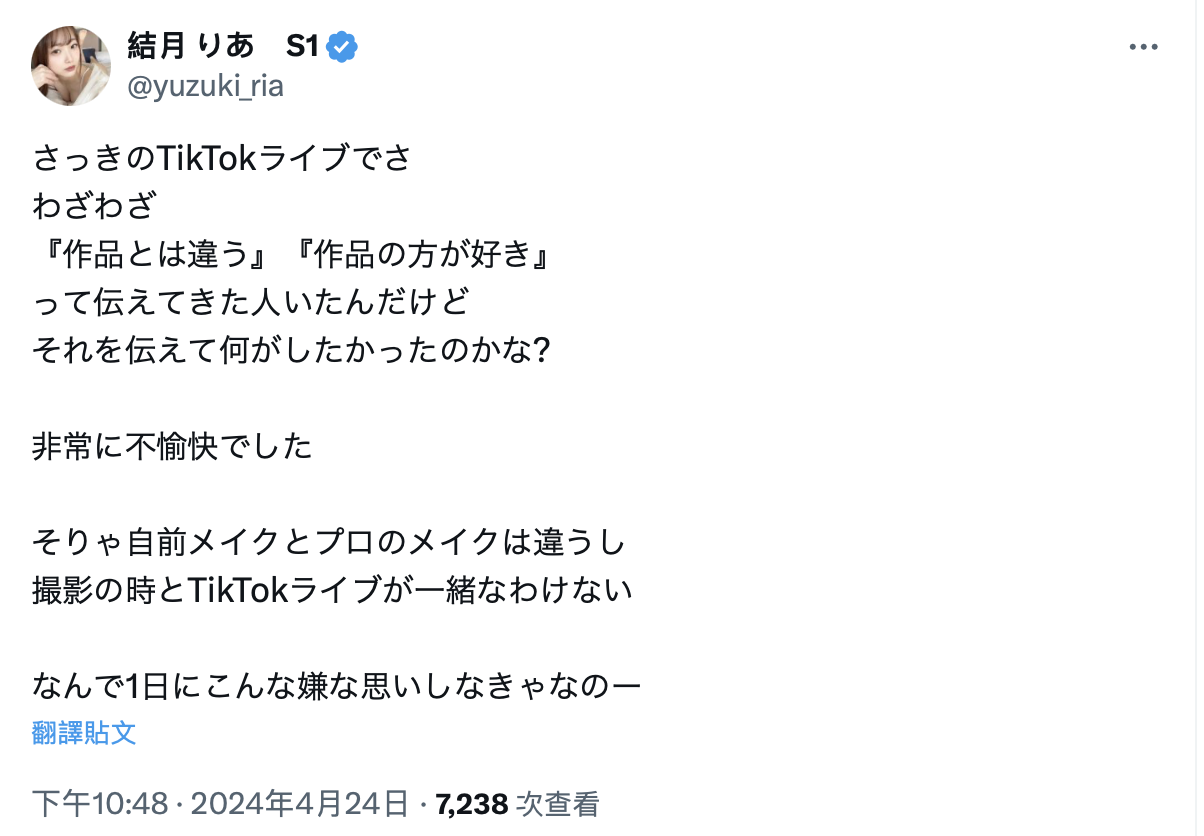Open the profile avatar photo

click(x=71, y=66)
